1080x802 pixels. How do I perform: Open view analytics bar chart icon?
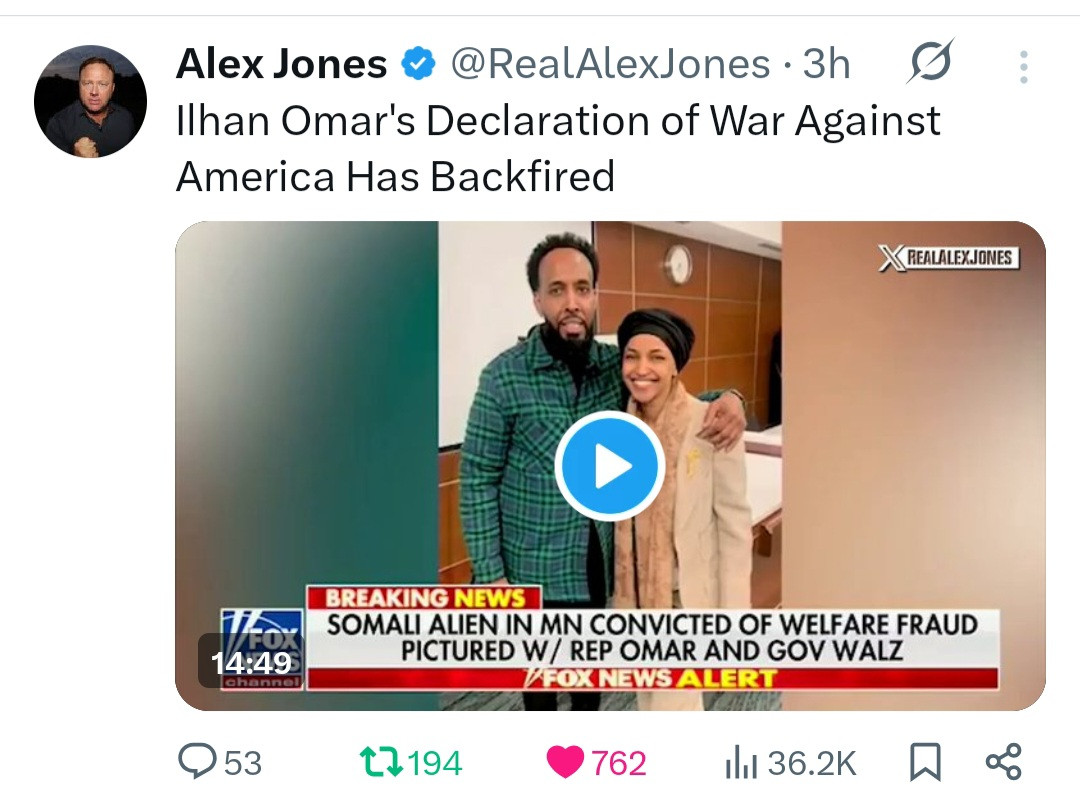[741, 763]
